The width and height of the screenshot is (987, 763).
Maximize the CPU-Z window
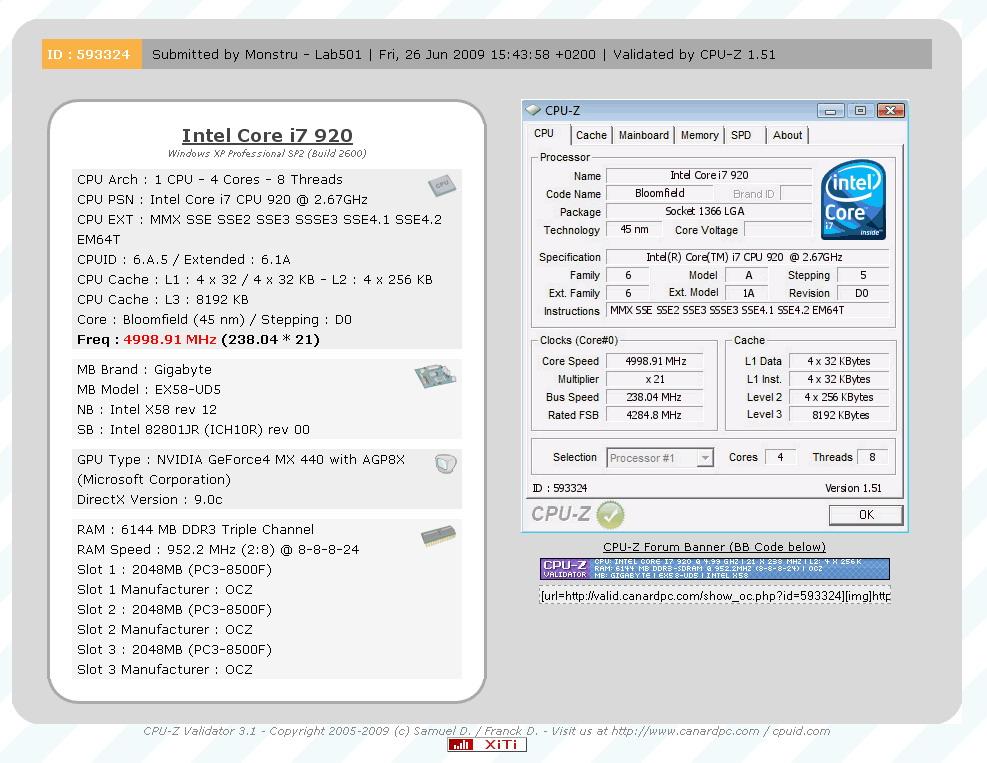click(x=860, y=111)
